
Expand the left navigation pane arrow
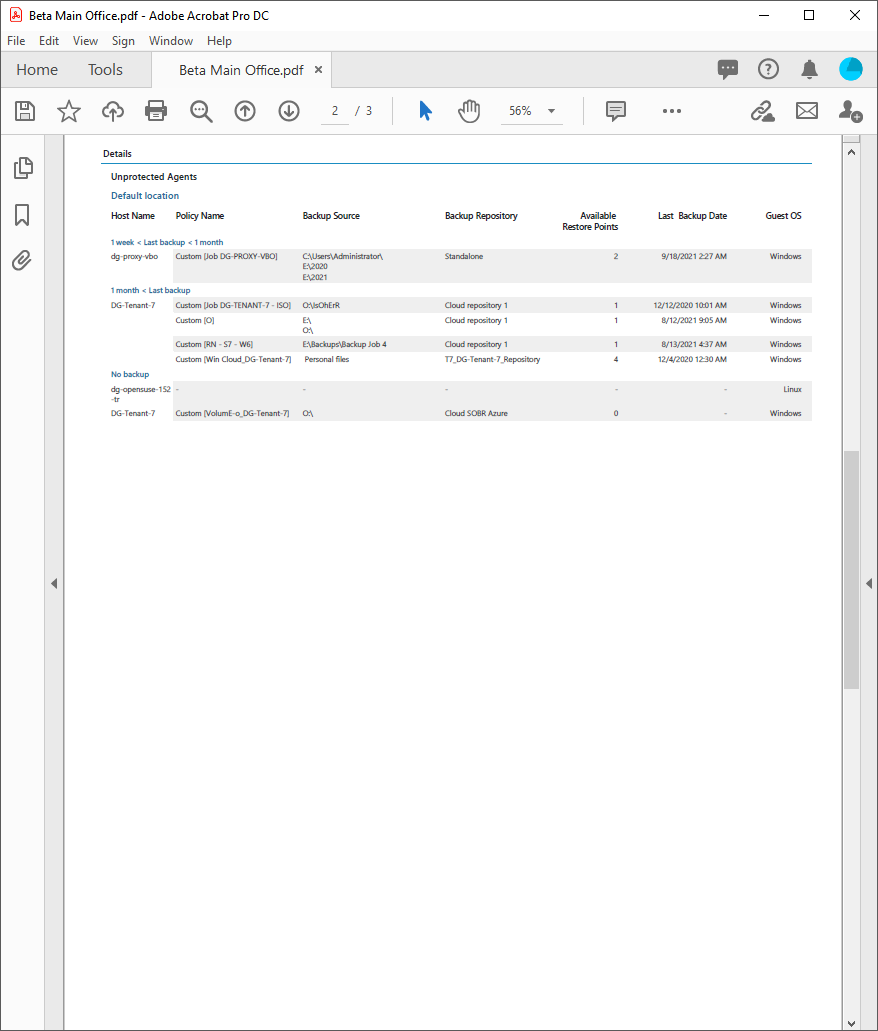54,583
